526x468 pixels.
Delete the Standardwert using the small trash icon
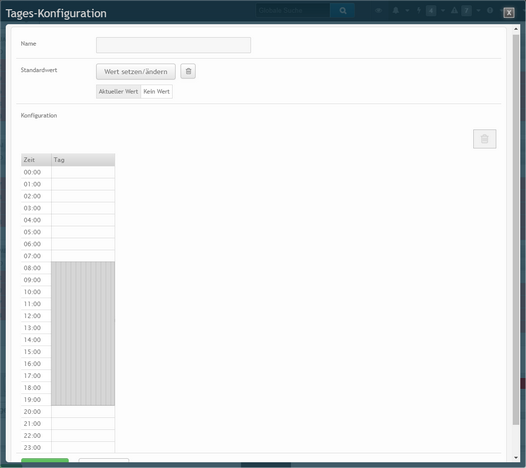pyautogui.click(x=188, y=71)
